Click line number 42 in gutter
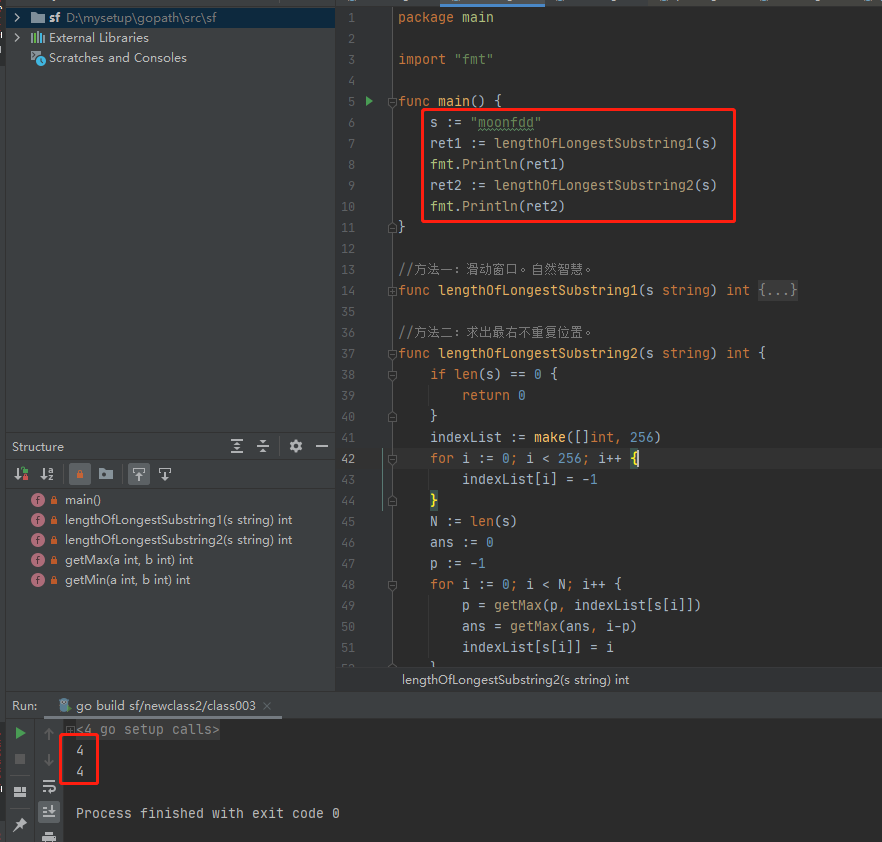882x842 pixels. click(348, 459)
